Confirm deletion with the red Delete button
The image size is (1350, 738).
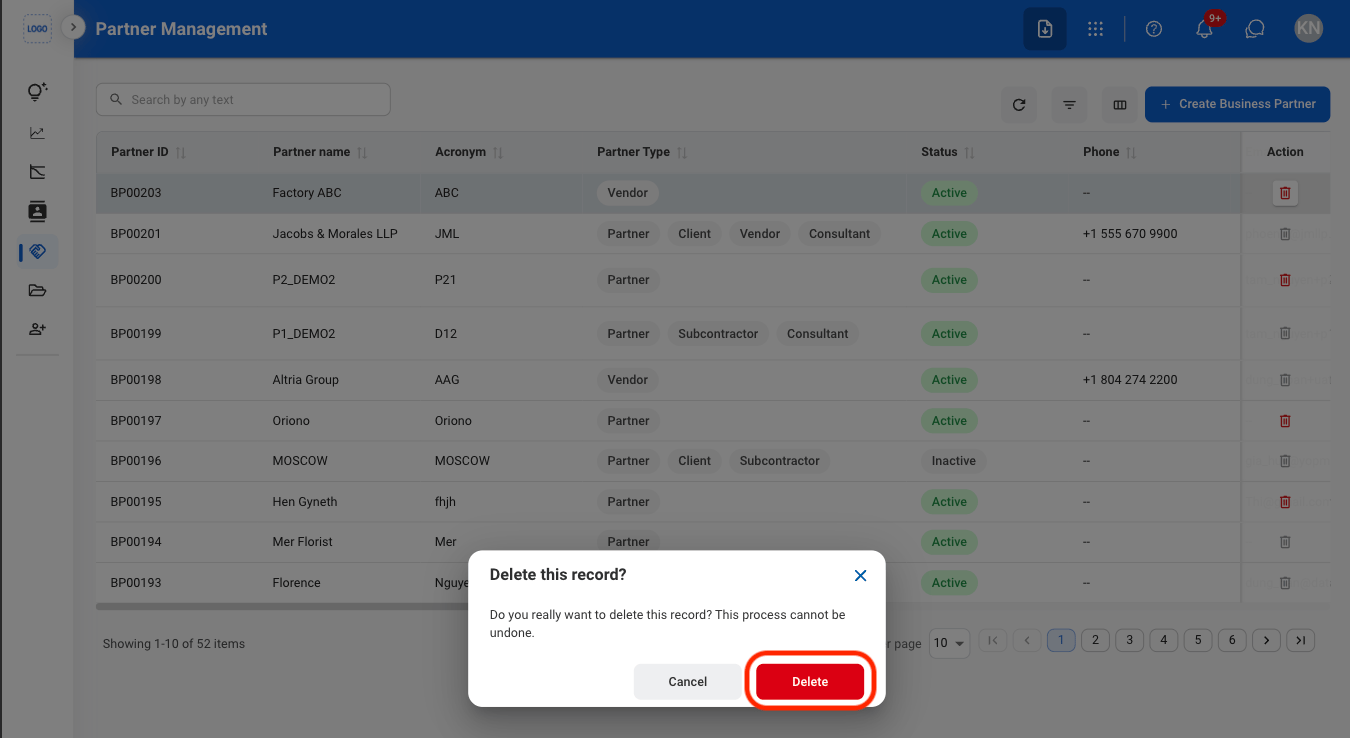pos(810,681)
